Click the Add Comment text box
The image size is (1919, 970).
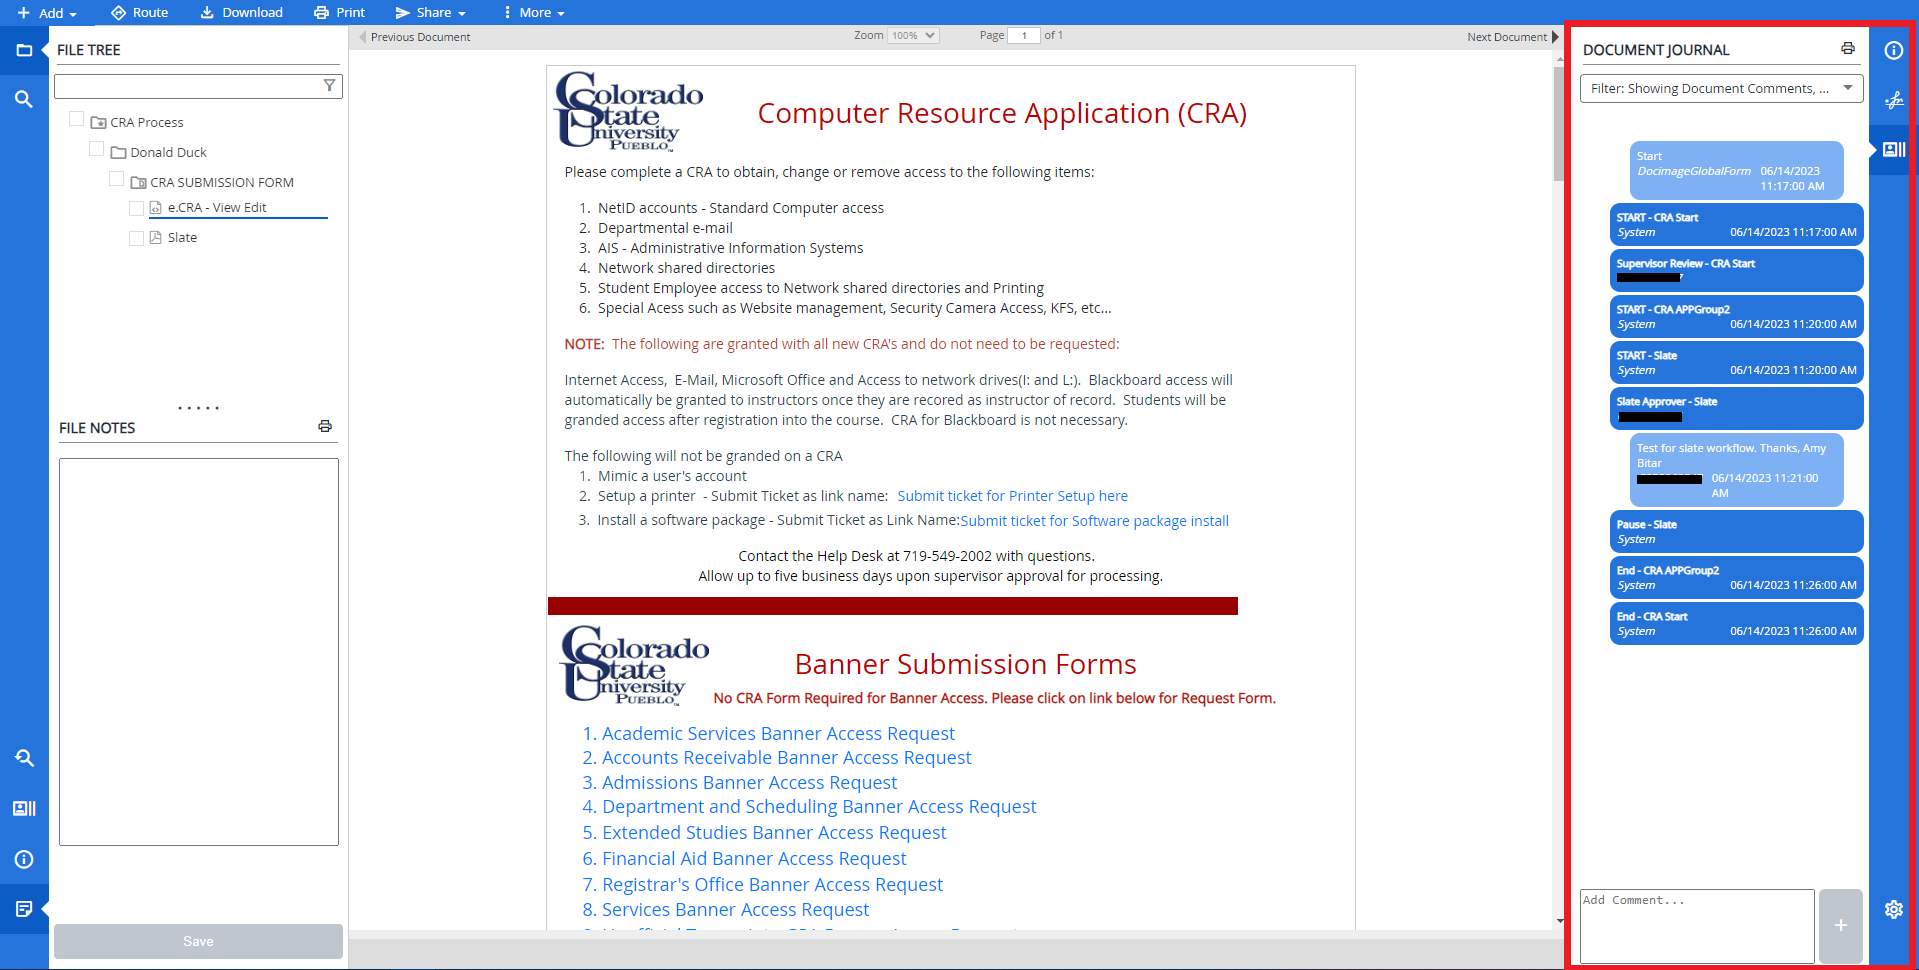pos(1697,926)
